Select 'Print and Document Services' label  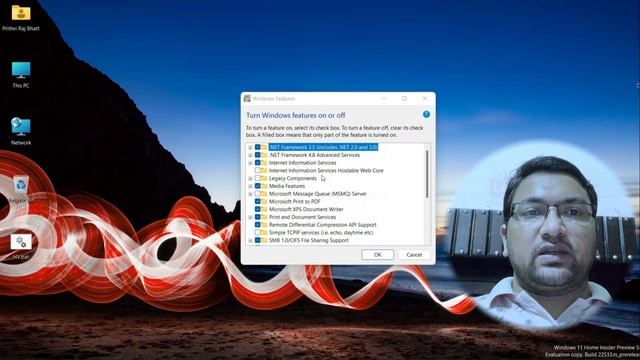pos(302,217)
